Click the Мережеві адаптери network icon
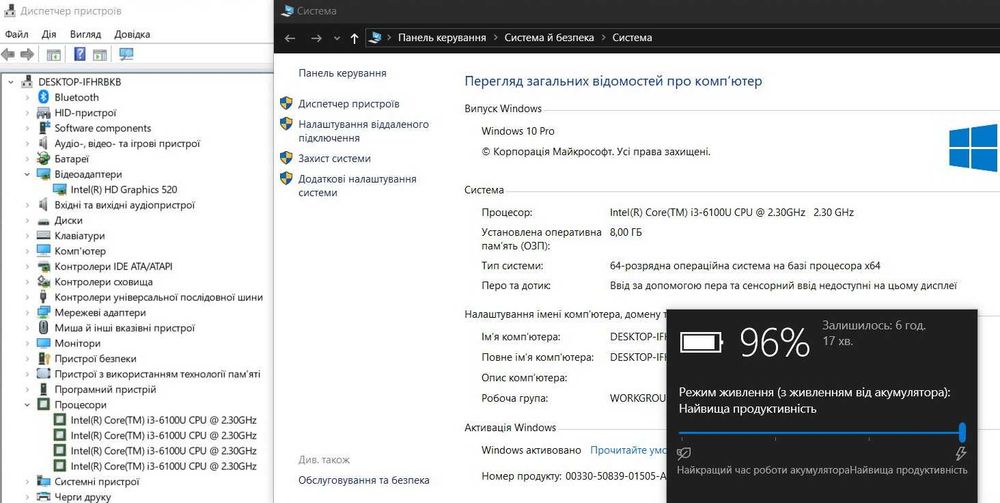 [x=43, y=312]
